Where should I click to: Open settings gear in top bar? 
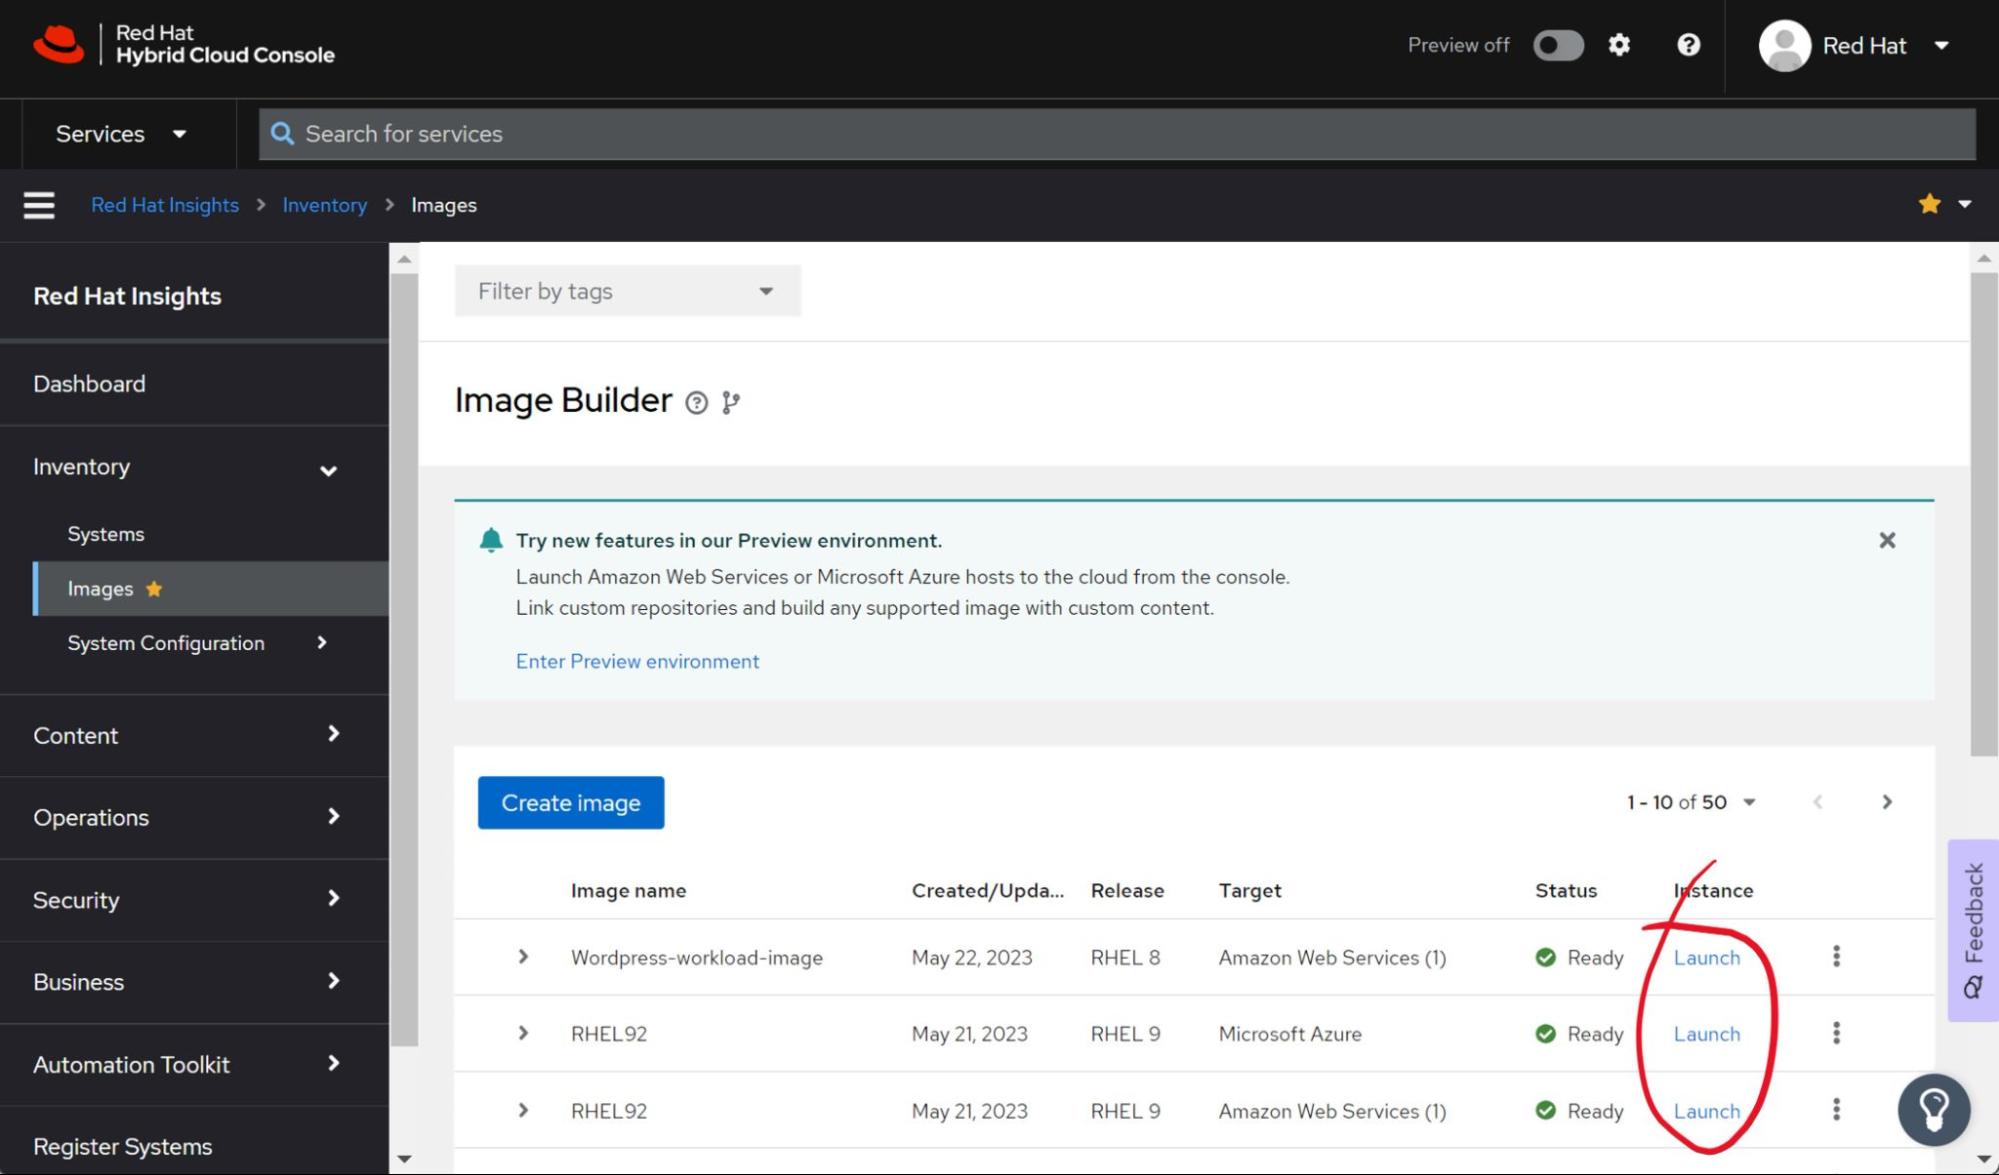(1619, 45)
